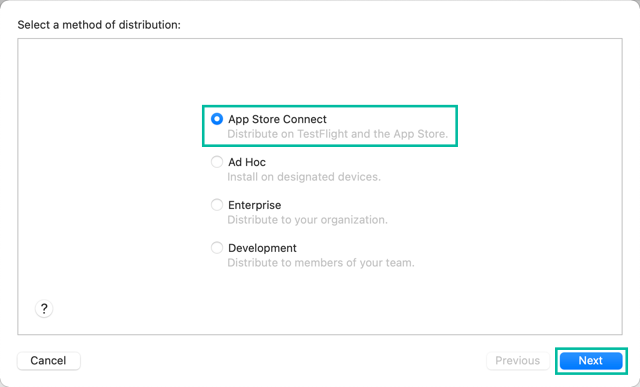This screenshot has width=640, height=387.
Task: Click 'Distribute to your organization.' description
Action: pyautogui.click(x=307, y=220)
